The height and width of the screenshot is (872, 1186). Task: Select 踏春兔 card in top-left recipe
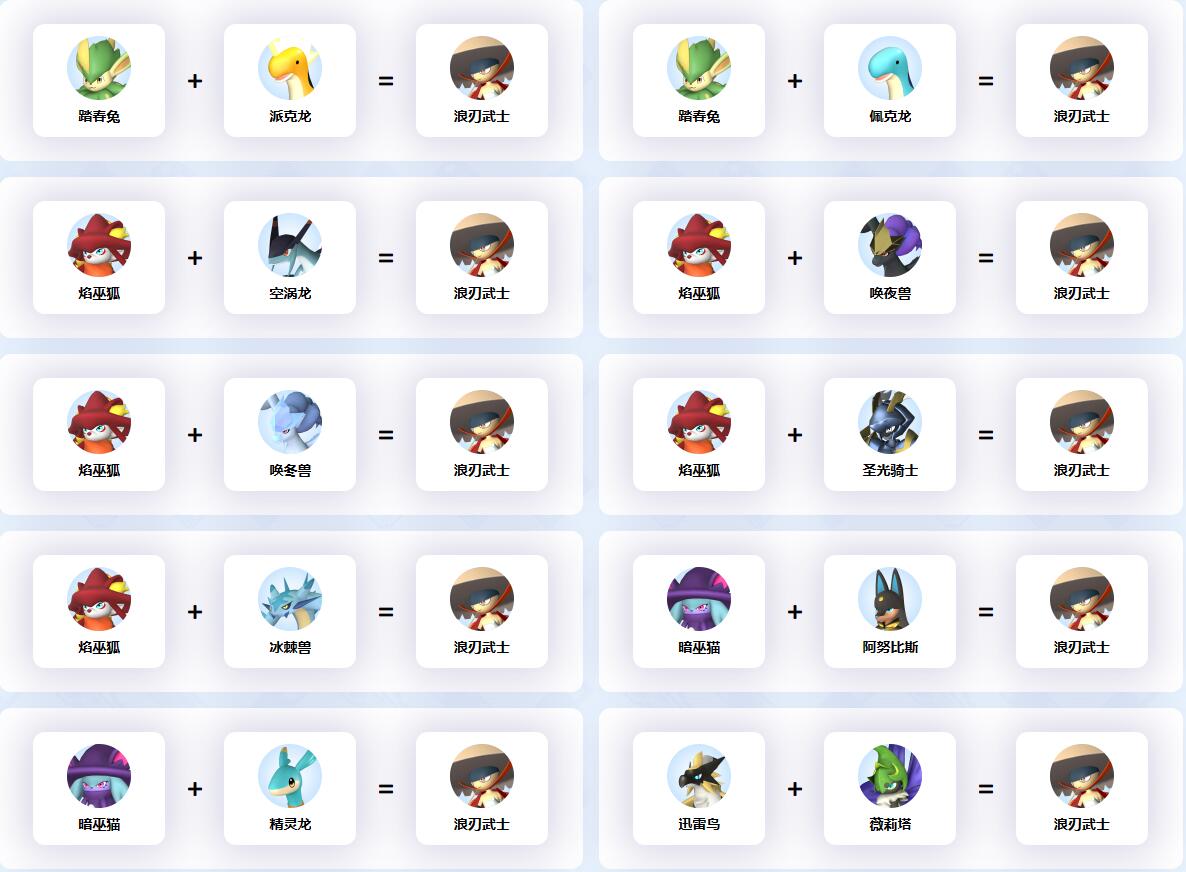click(x=99, y=81)
